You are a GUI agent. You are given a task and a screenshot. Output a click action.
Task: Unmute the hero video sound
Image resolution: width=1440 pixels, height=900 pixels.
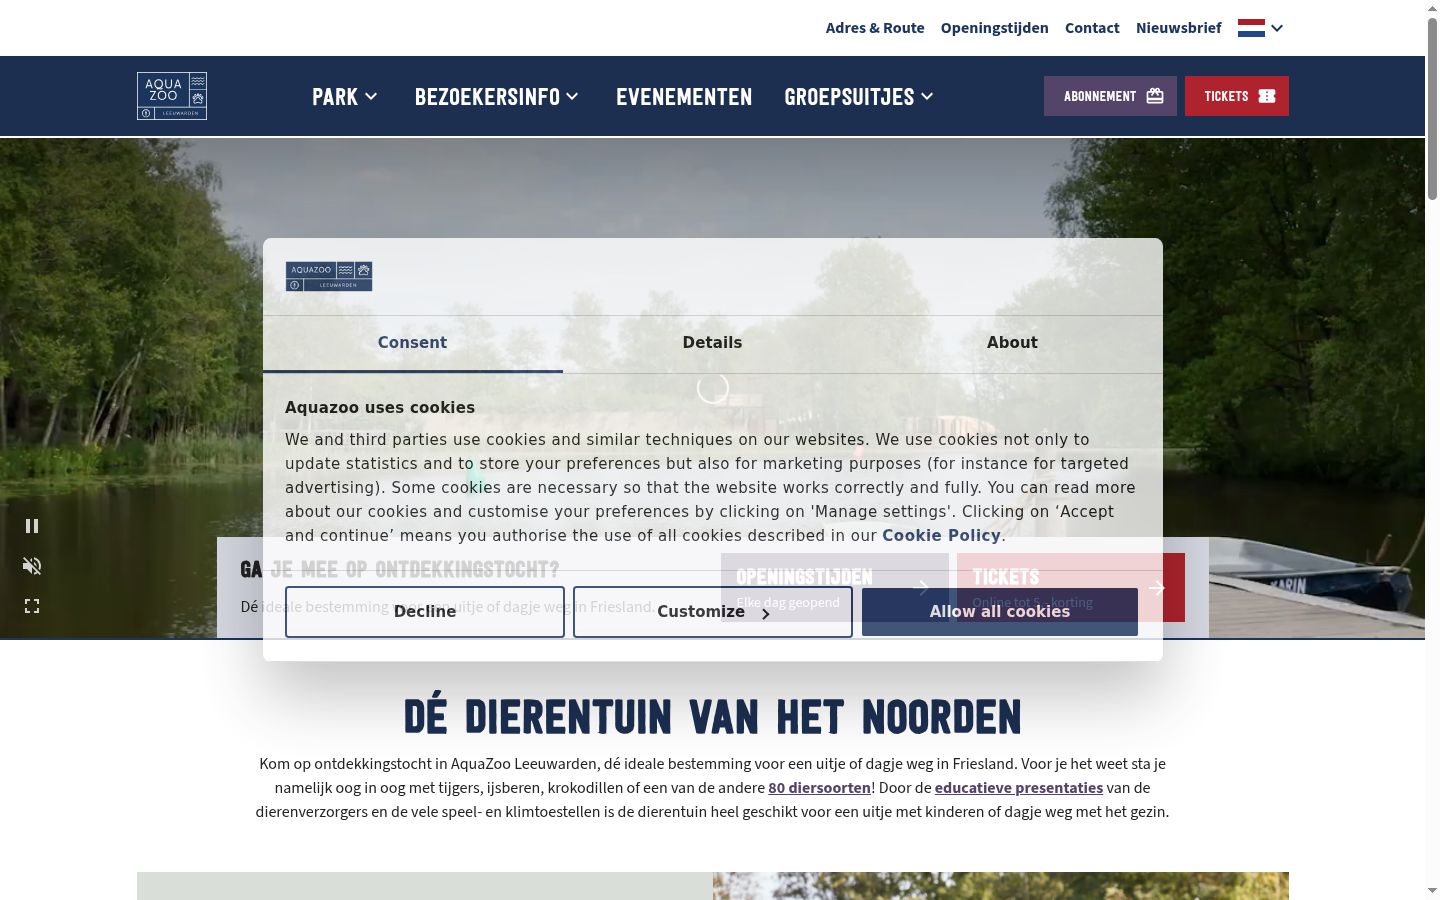point(32,566)
